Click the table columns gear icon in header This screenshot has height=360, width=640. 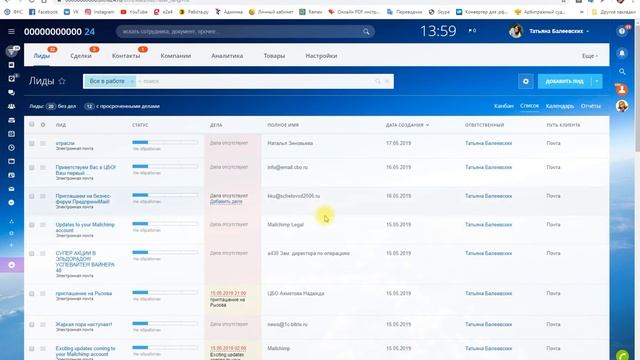[x=43, y=124]
